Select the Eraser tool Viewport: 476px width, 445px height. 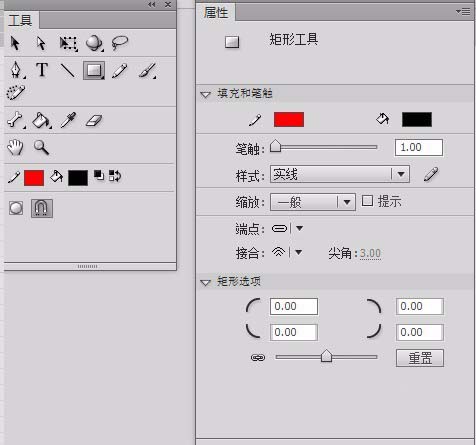(x=94, y=121)
